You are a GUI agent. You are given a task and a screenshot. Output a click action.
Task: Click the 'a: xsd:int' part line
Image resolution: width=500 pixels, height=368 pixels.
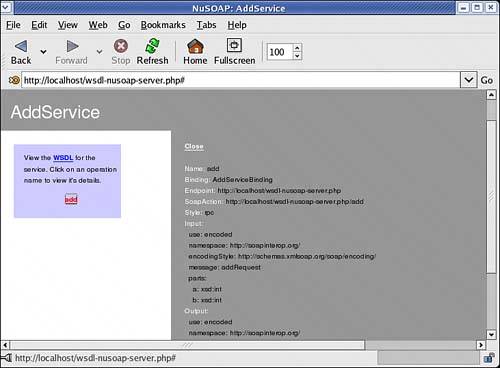pyautogui.click(x=207, y=289)
